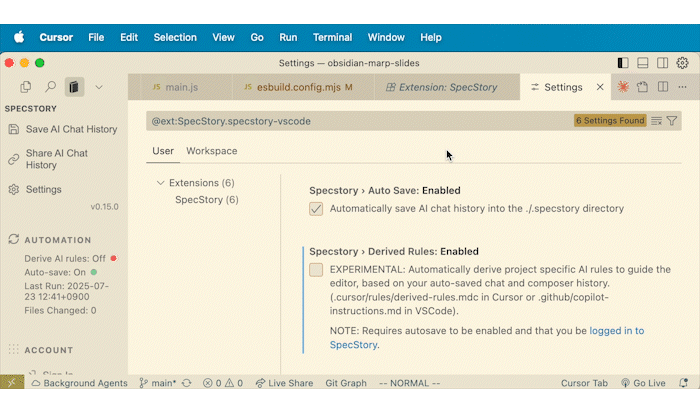
Task: Click the link icon beside Share AI Chat History
Action: [14, 159]
